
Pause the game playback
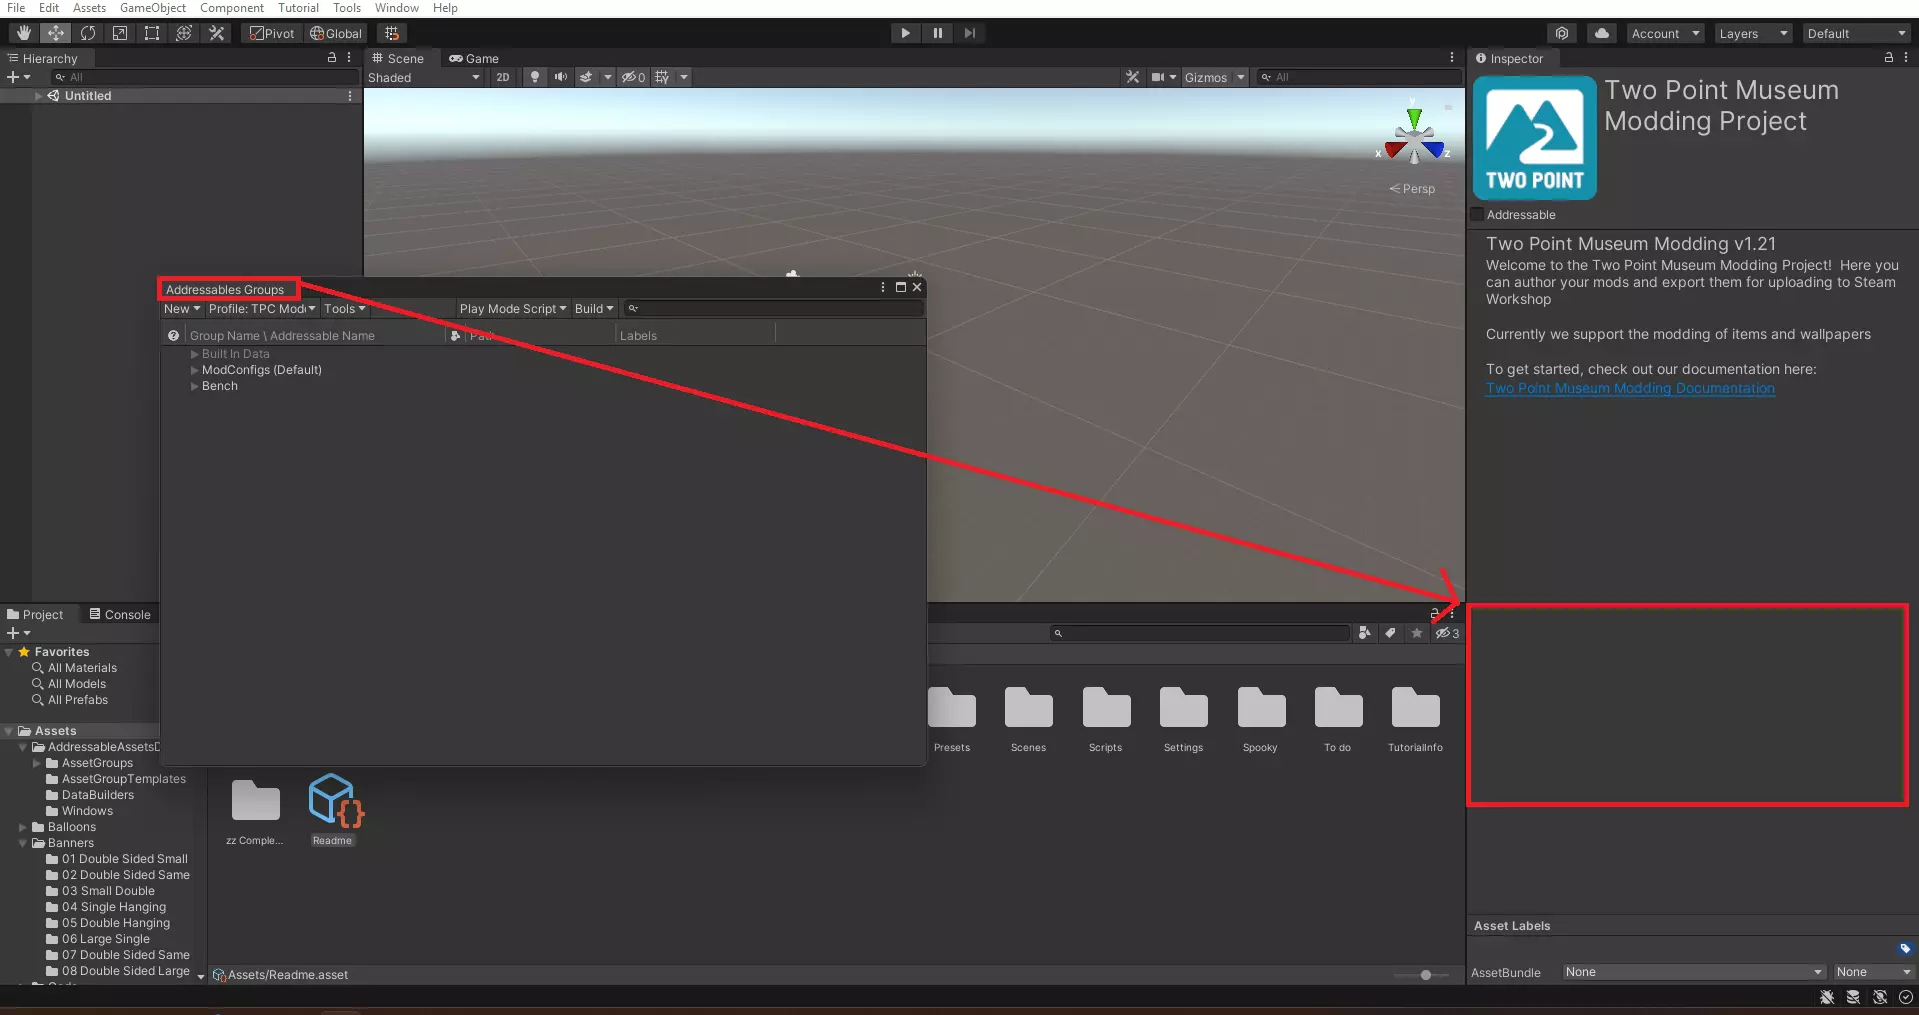click(x=937, y=33)
